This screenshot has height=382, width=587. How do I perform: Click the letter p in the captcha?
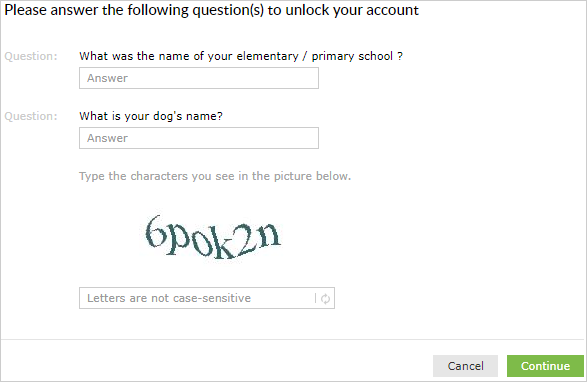pos(176,240)
